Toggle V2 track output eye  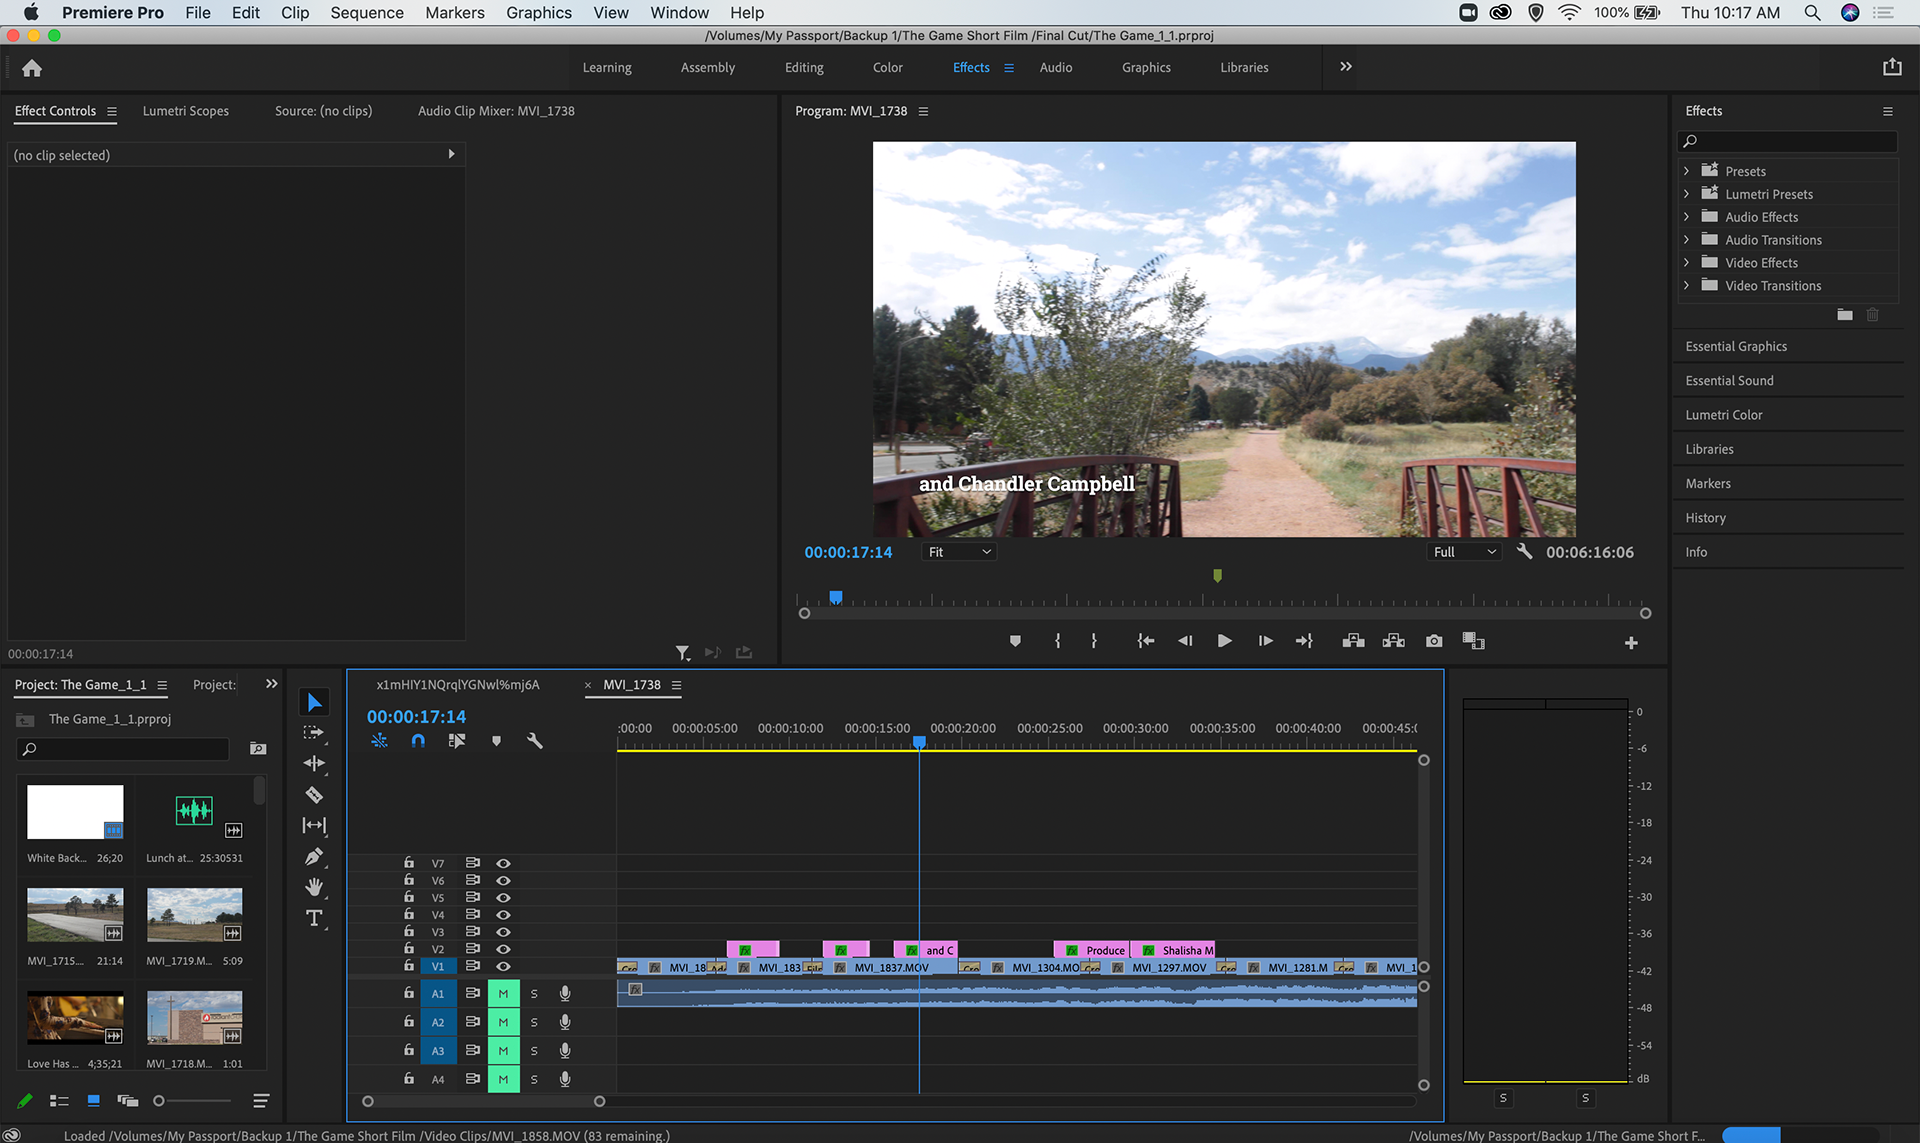coord(503,949)
